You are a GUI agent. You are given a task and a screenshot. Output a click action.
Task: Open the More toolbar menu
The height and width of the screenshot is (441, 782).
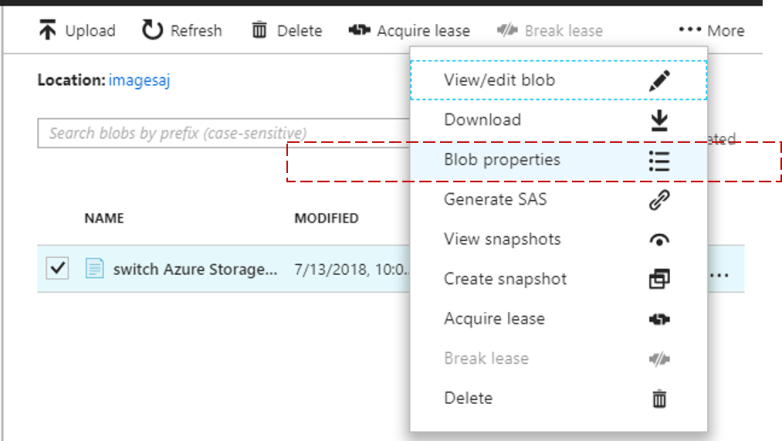point(711,30)
